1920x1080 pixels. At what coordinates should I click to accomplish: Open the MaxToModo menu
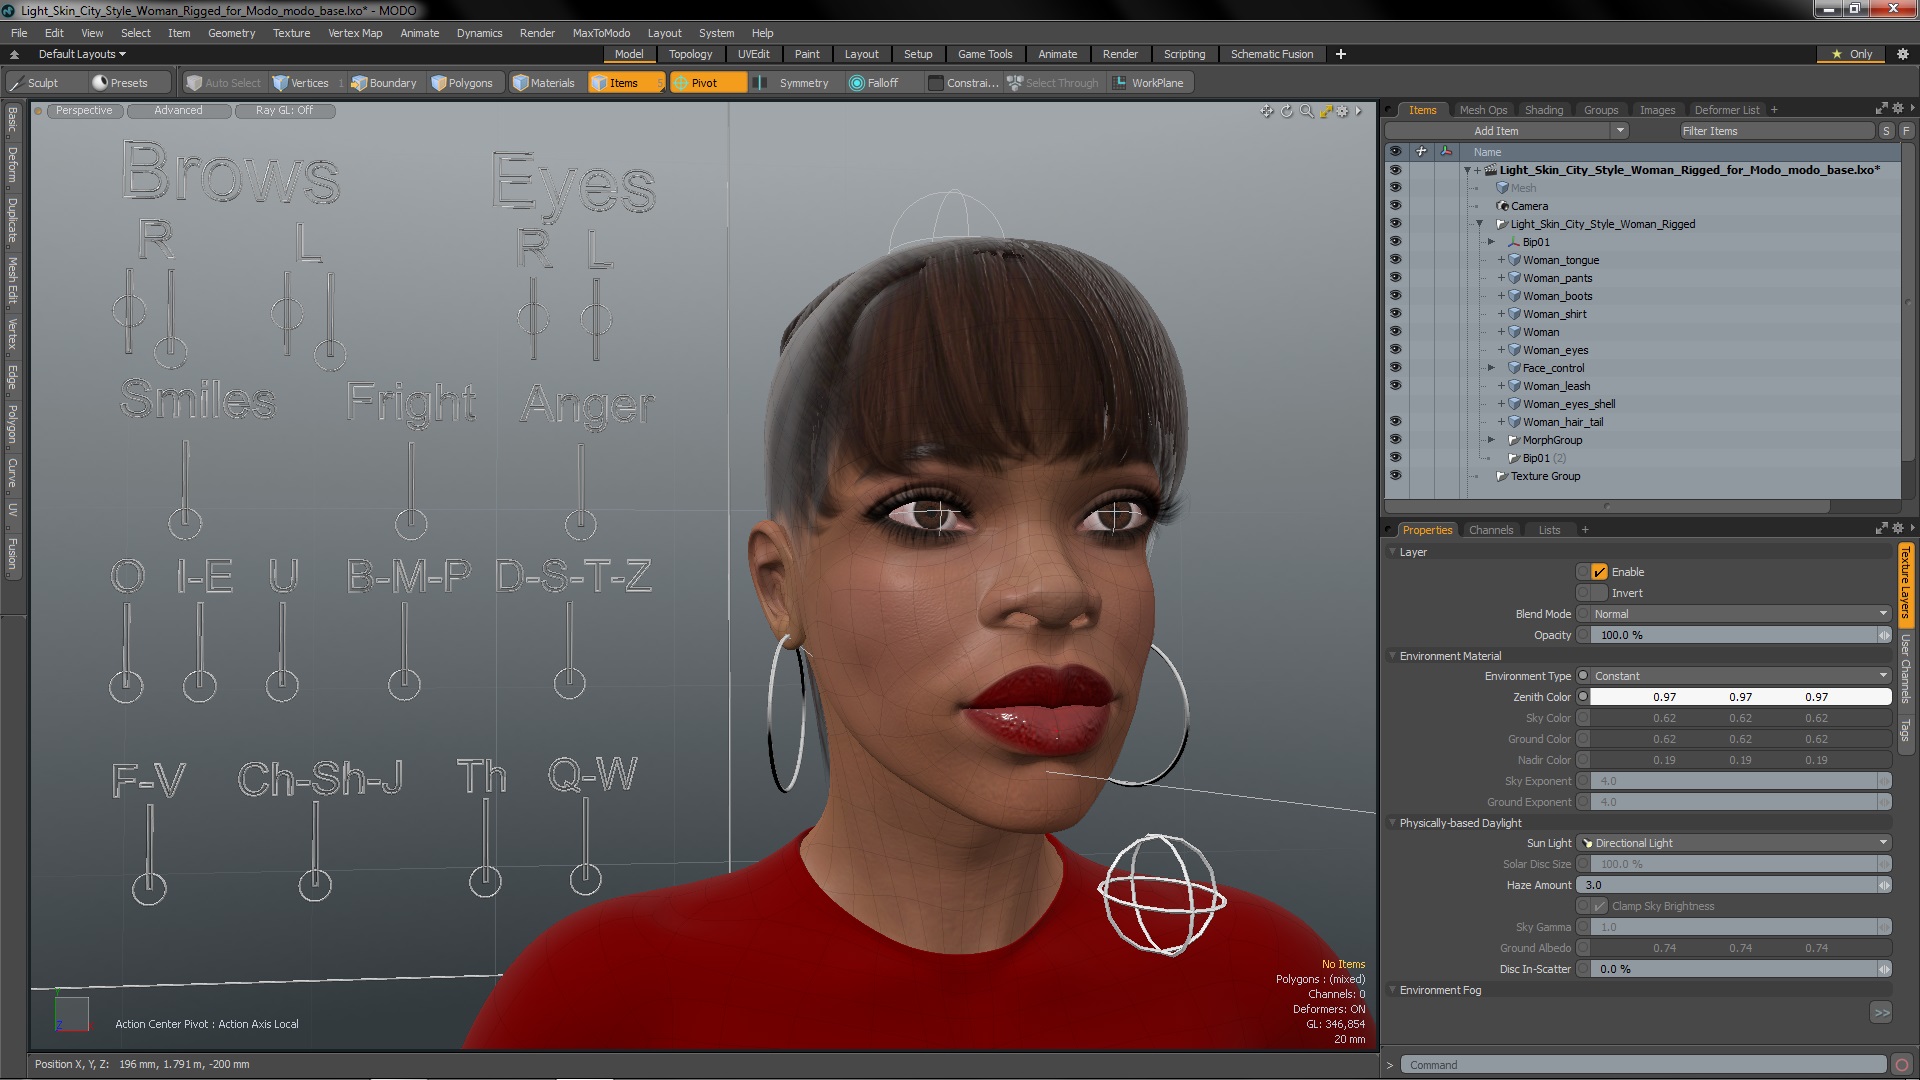[601, 33]
